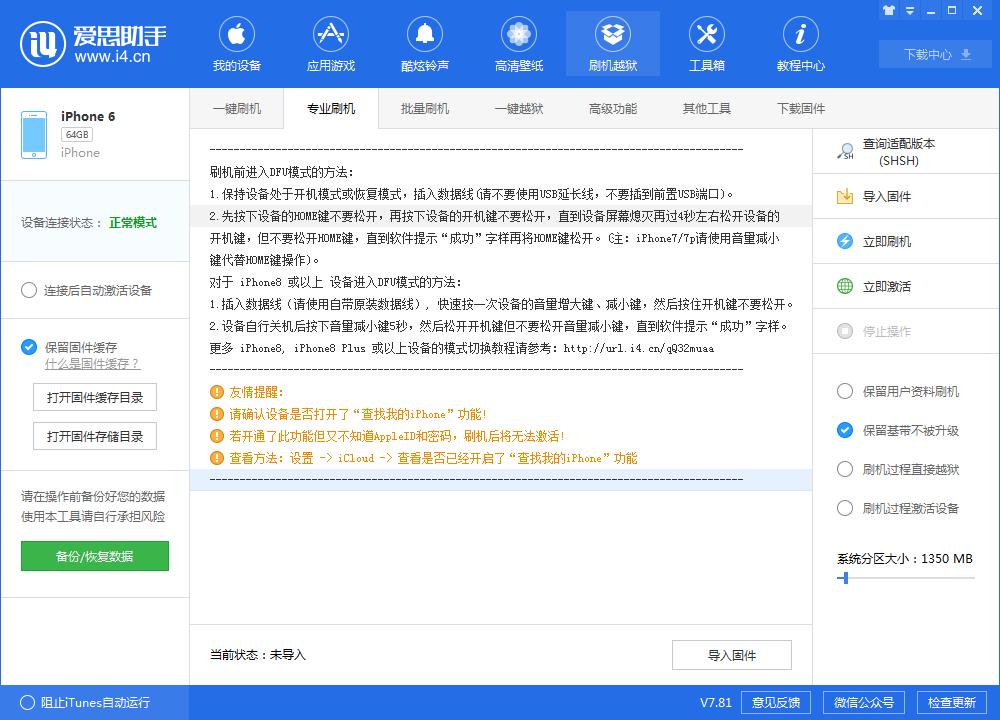Select 刷机过程直接越狱 option
The image size is (1000, 720).
click(x=845, y=470)
